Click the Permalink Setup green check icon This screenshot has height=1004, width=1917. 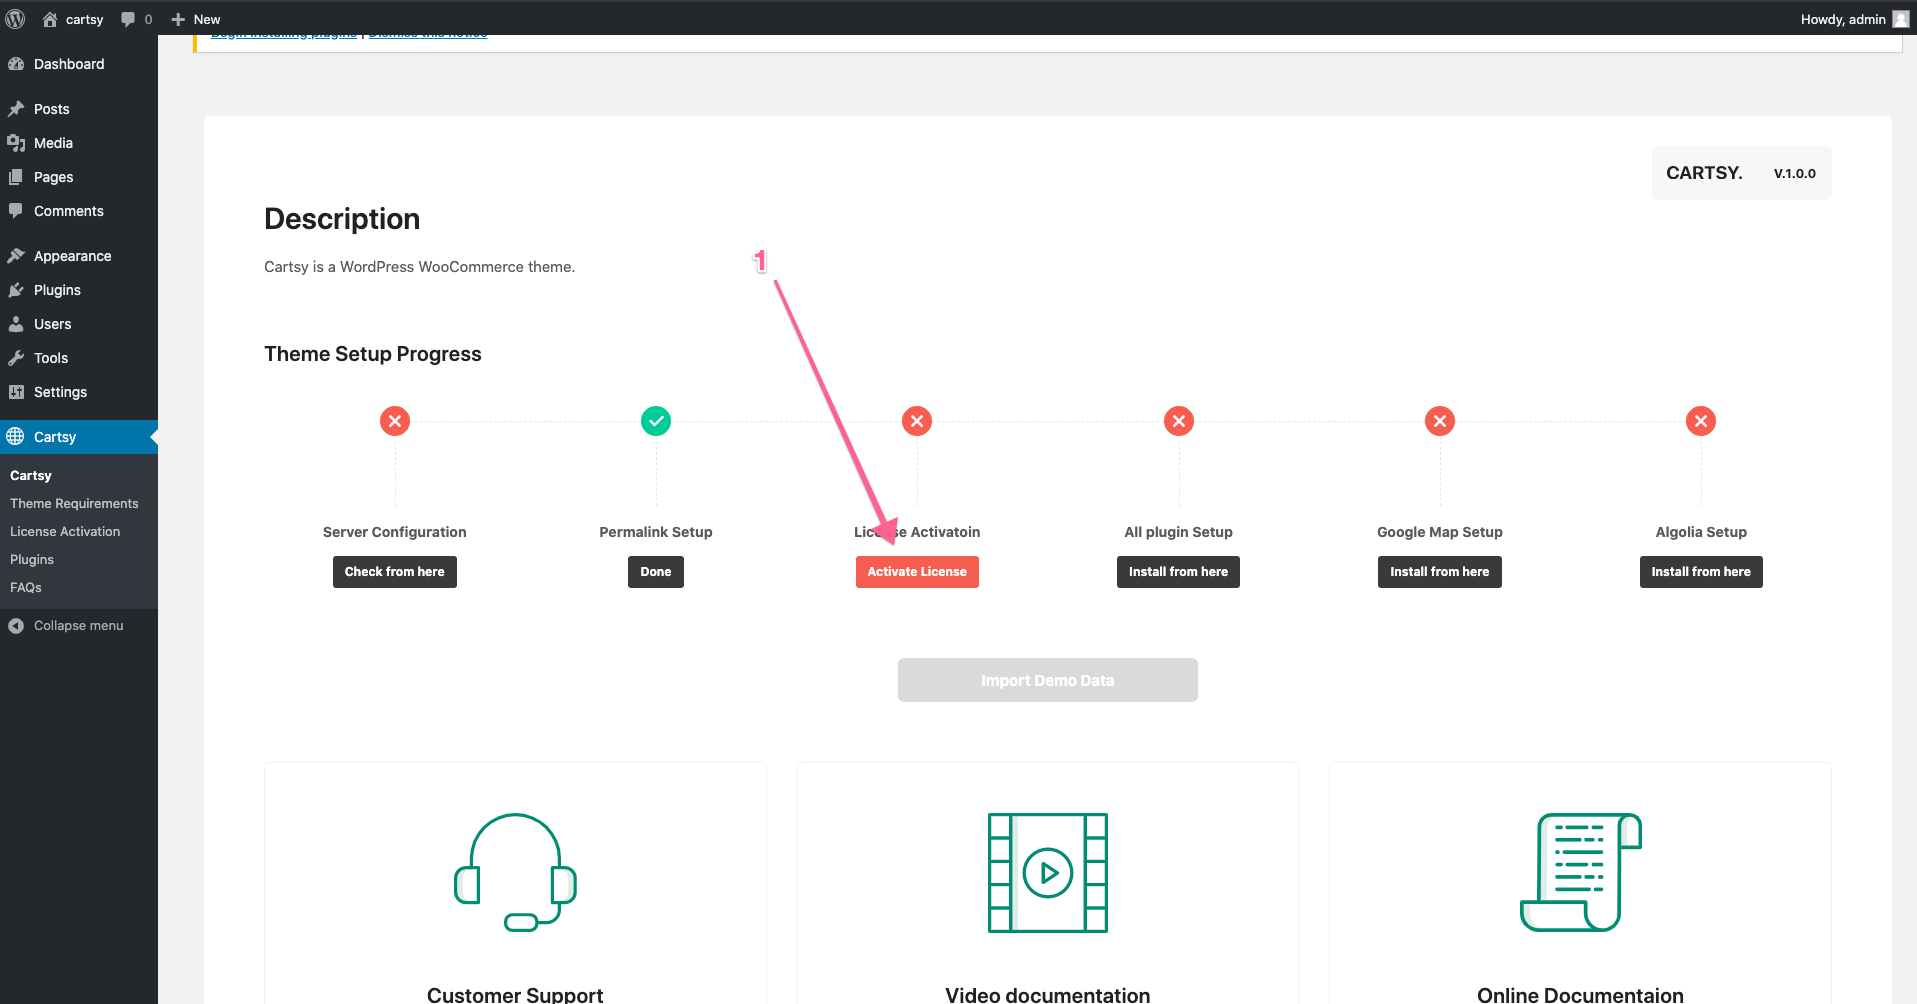656,421
